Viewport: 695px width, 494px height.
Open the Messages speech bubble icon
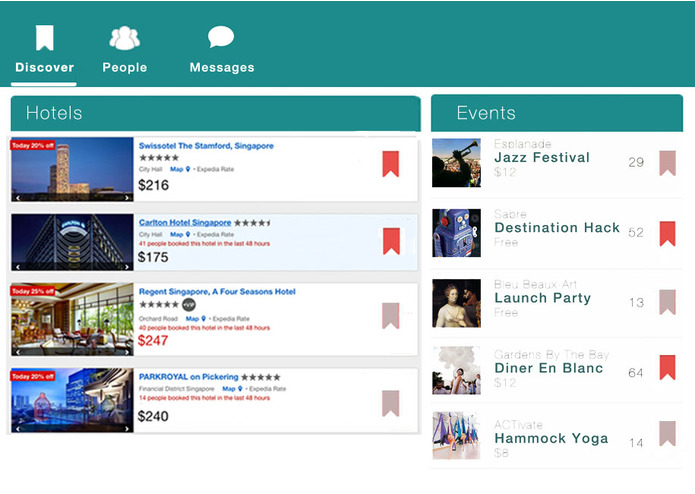coord(221,37)
